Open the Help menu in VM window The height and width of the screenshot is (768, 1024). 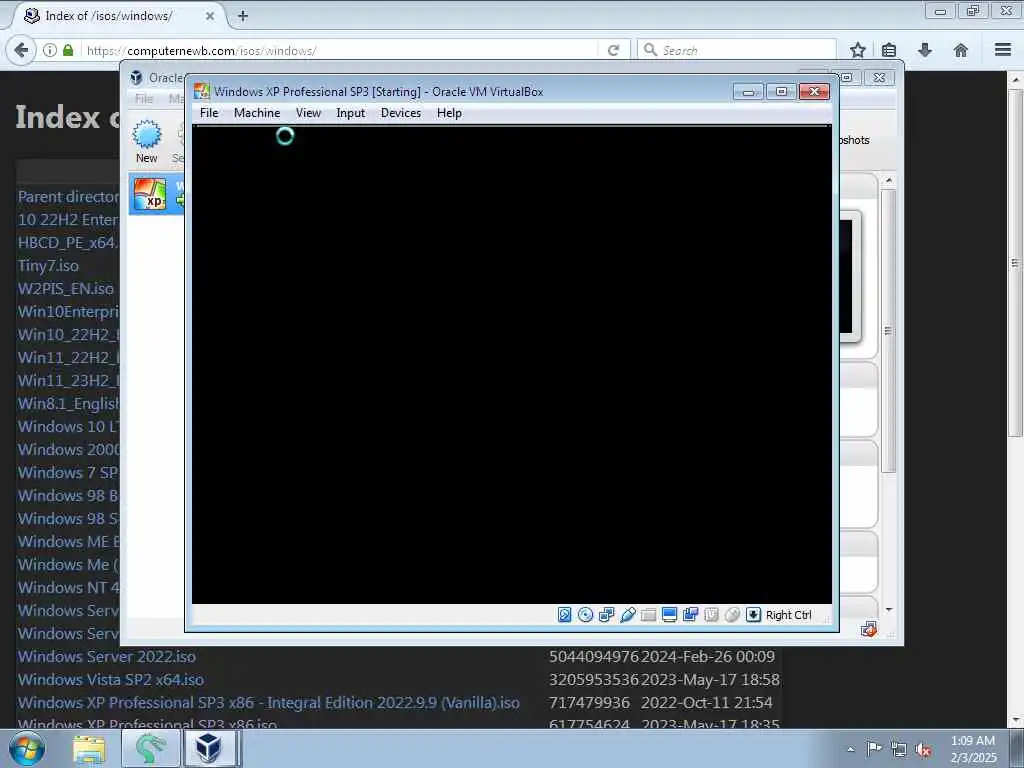point(449,113)
